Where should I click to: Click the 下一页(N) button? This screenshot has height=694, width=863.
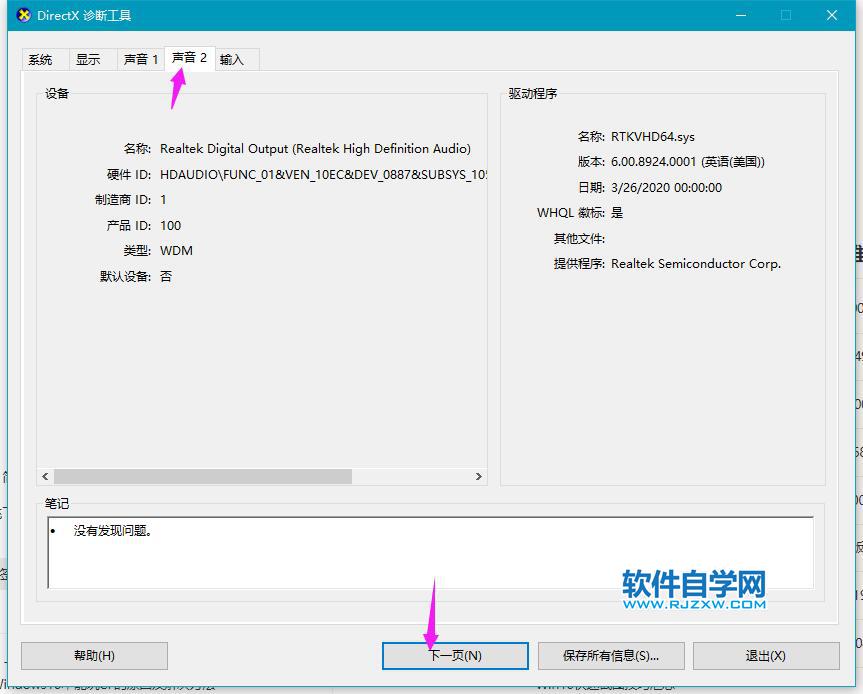455,656
